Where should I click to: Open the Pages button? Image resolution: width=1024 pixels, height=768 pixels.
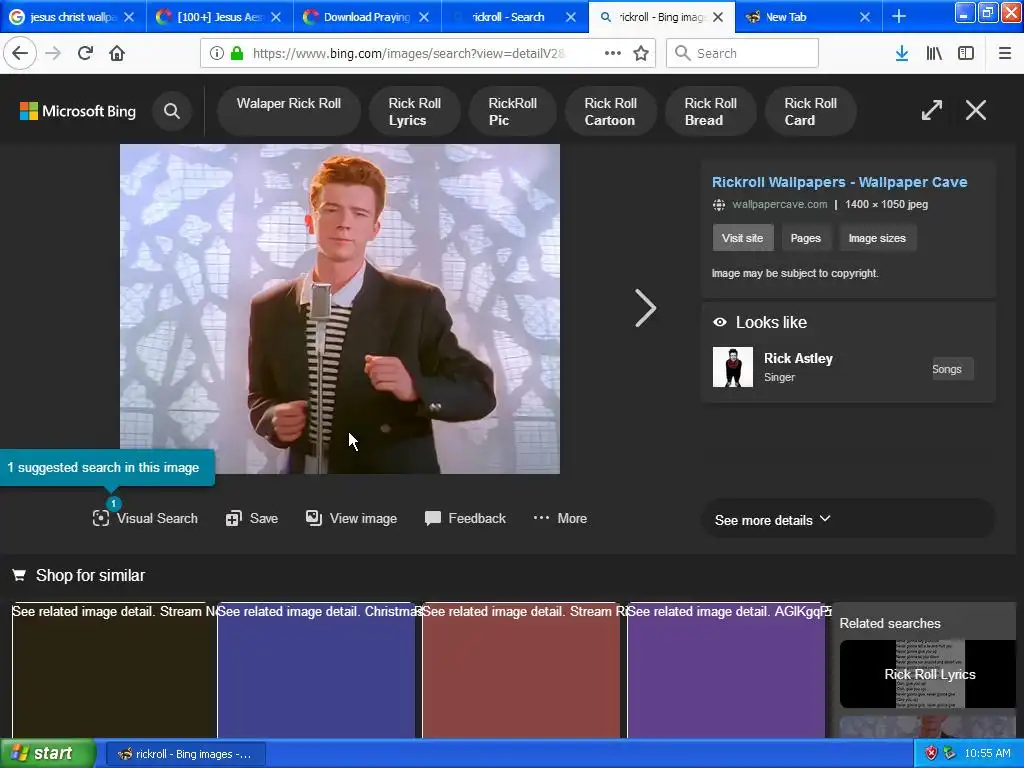tap(805, 238)
